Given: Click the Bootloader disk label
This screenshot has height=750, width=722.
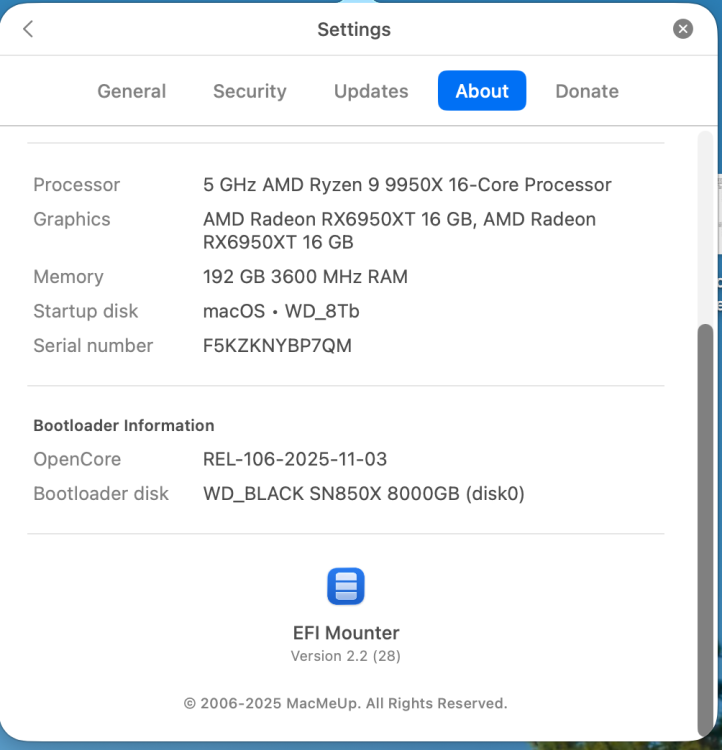Looking at the screenshot, I should [x=101, y=494].
